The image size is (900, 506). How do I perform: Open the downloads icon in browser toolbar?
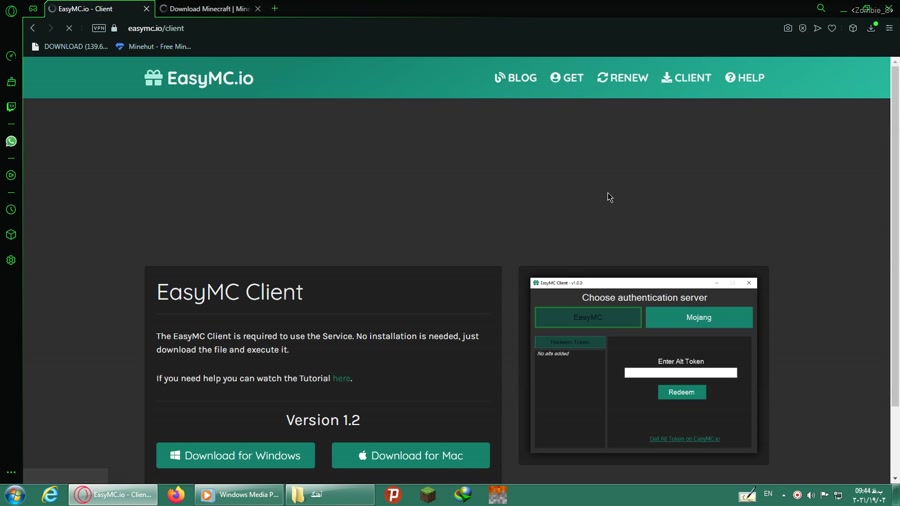(x=871, y=28)
